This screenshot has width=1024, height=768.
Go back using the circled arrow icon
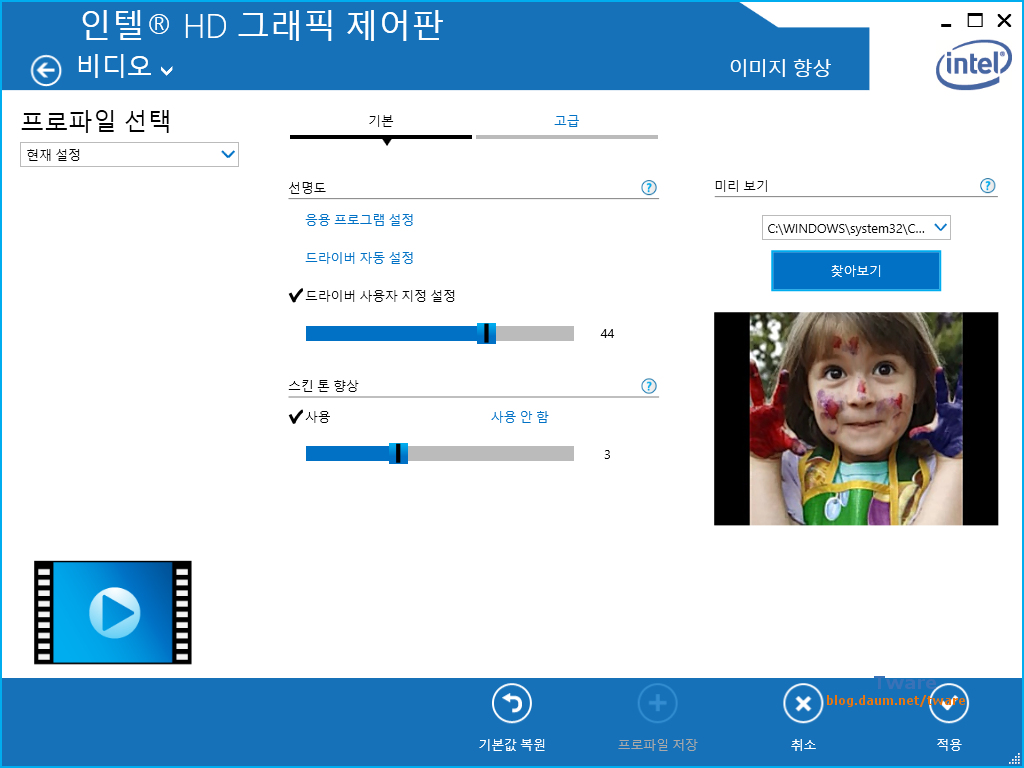tap(46, 70)
